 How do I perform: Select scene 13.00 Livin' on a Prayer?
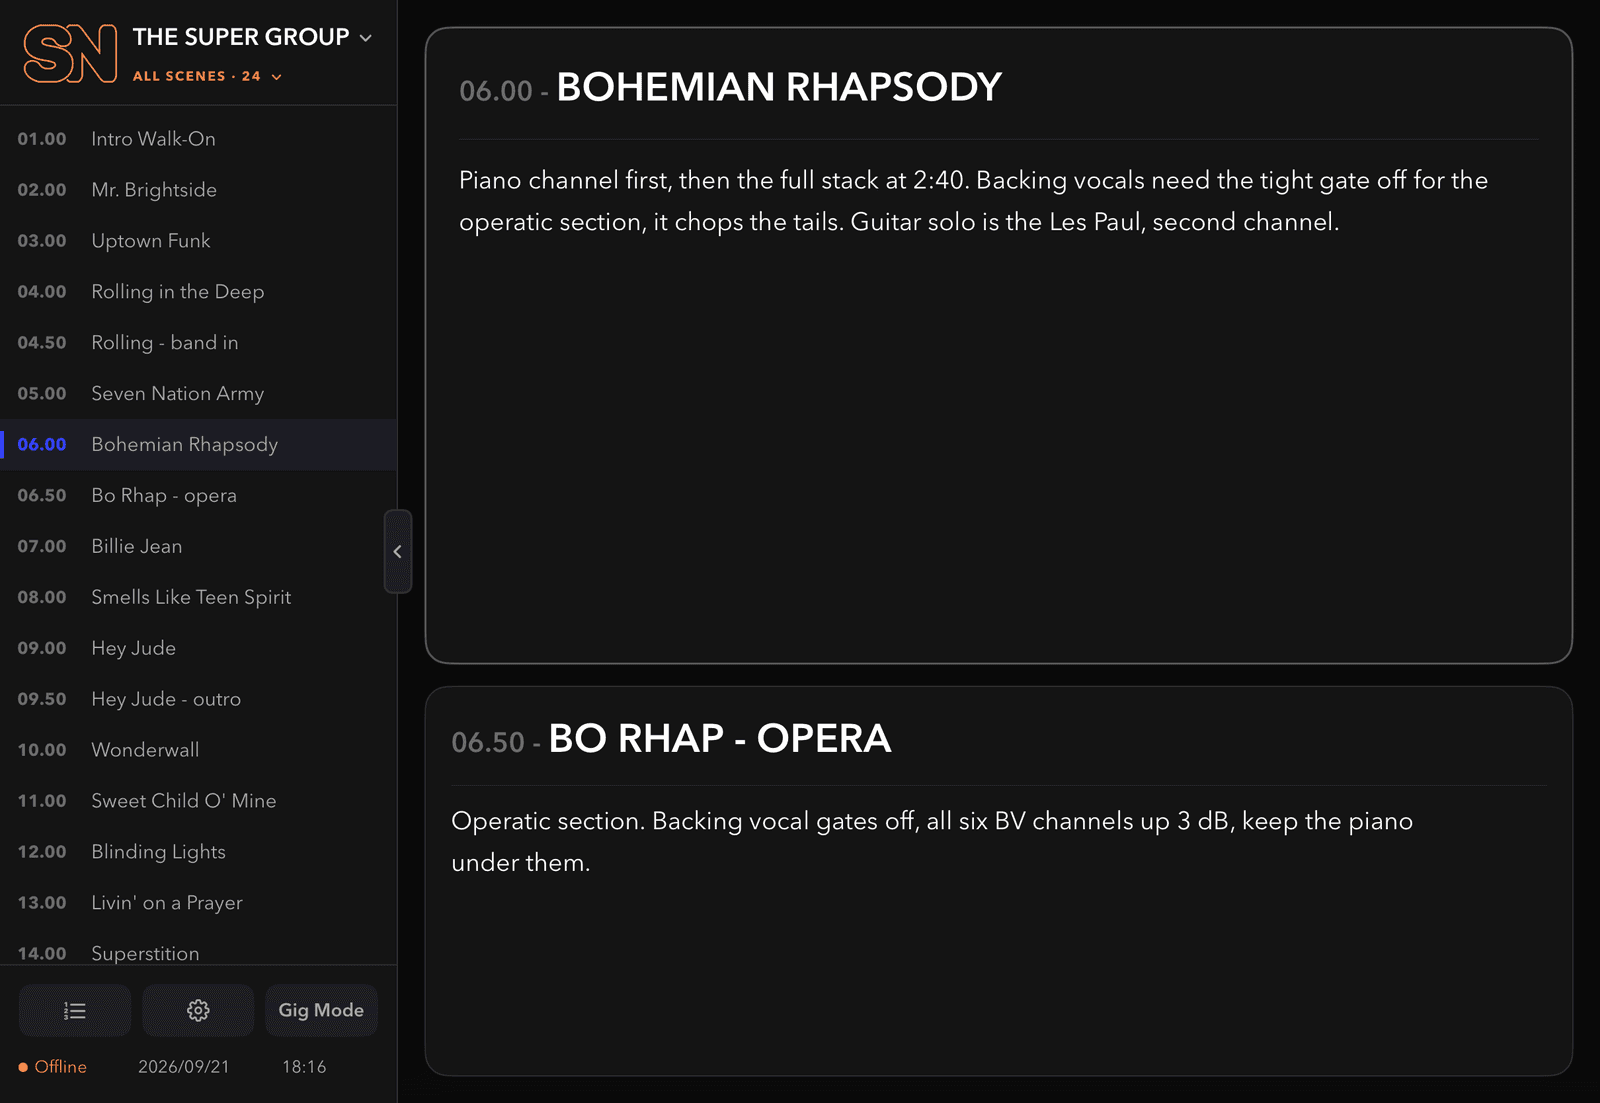[x=198, y=903]
